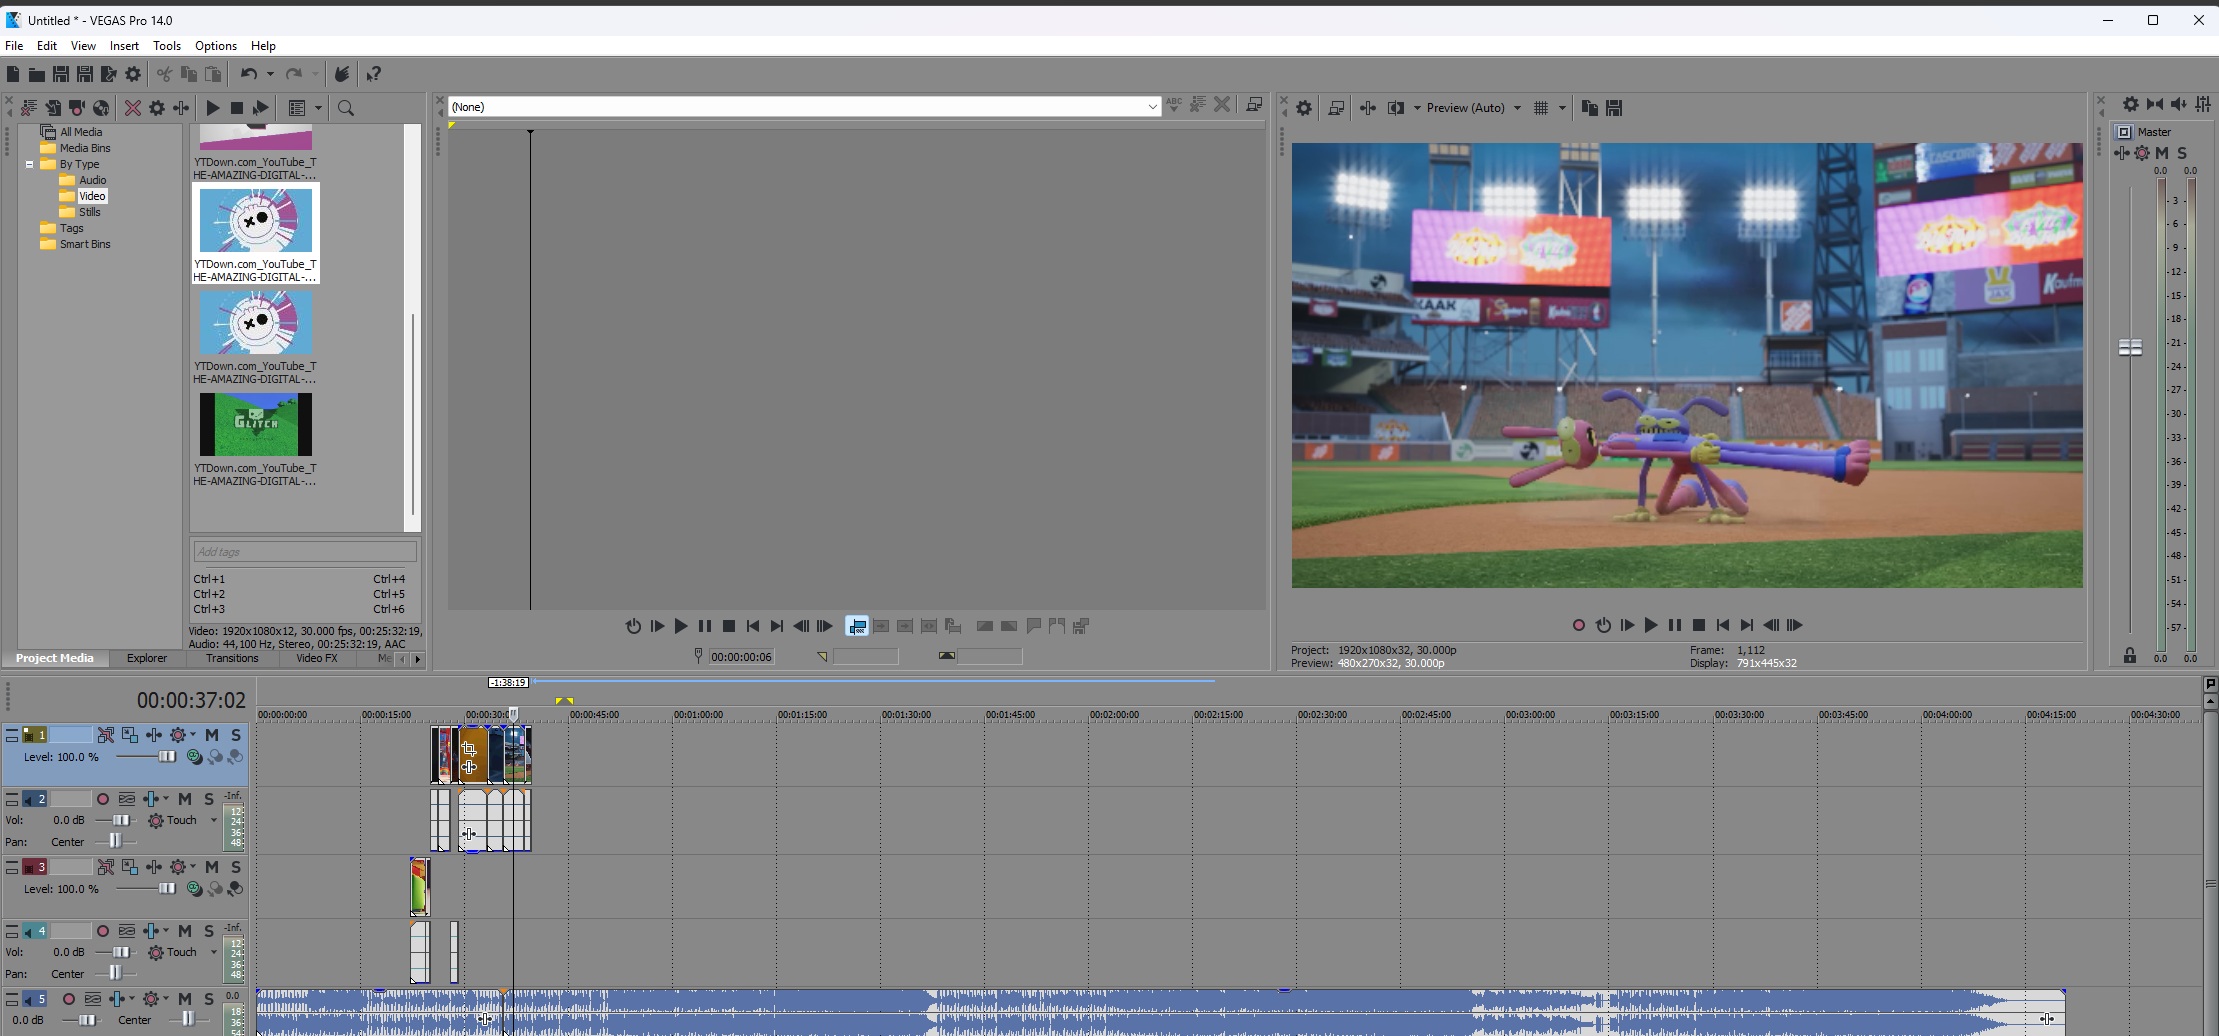Viewport: 2219px width, 1036px height.
Task: Open track 2 Touch automation mode dropdown
Action: click(213, 820)
